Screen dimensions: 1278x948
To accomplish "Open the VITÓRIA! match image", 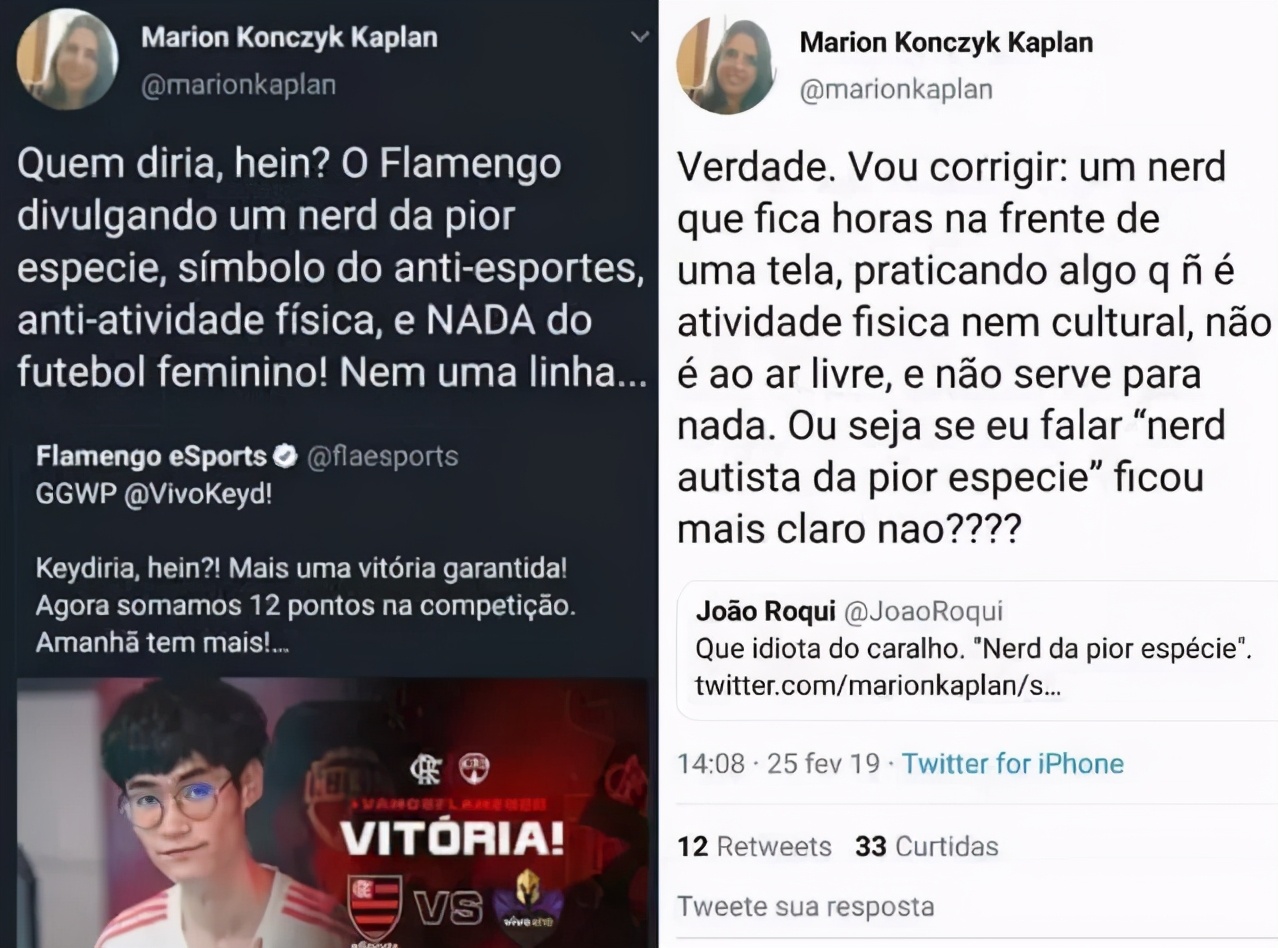I will pyautogui.click(x=332, y=812).
